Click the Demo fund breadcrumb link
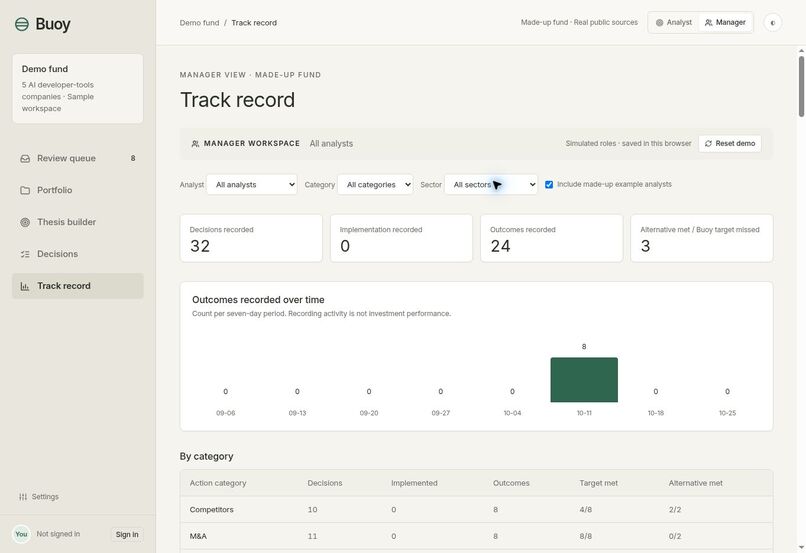The image size is (806, 553). [199, 23]
